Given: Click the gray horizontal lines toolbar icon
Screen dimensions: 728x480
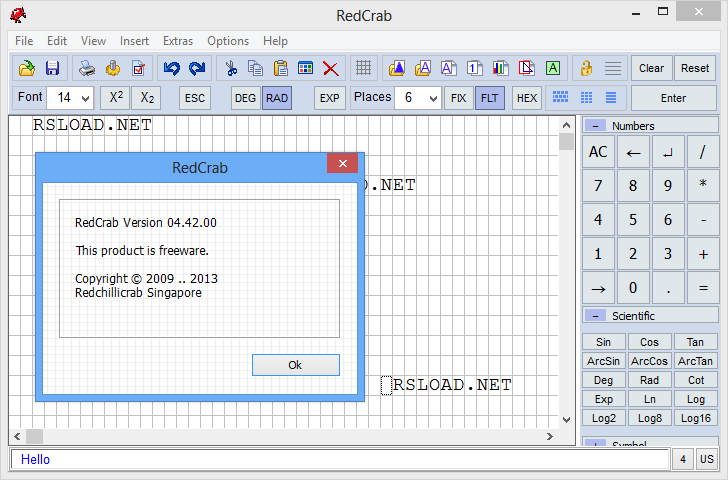Looking at the screenshot, I should click(x=613, y=68).
